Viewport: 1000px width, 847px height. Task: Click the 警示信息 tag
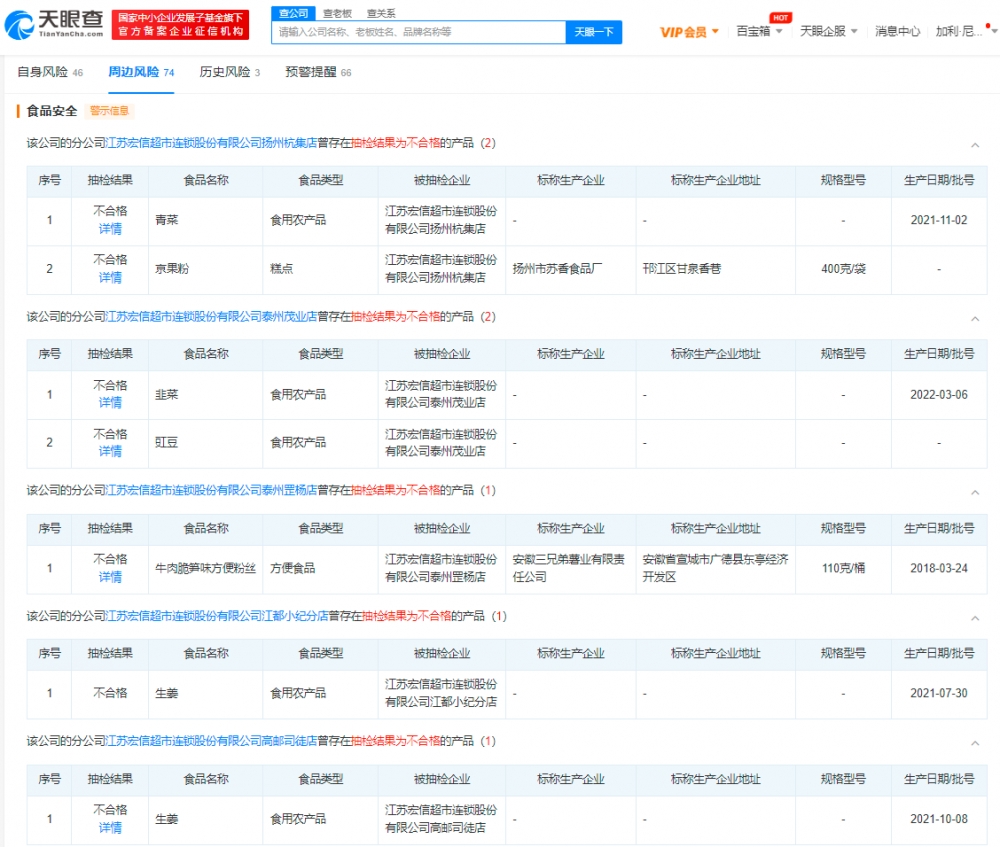(x=109, y=111)
